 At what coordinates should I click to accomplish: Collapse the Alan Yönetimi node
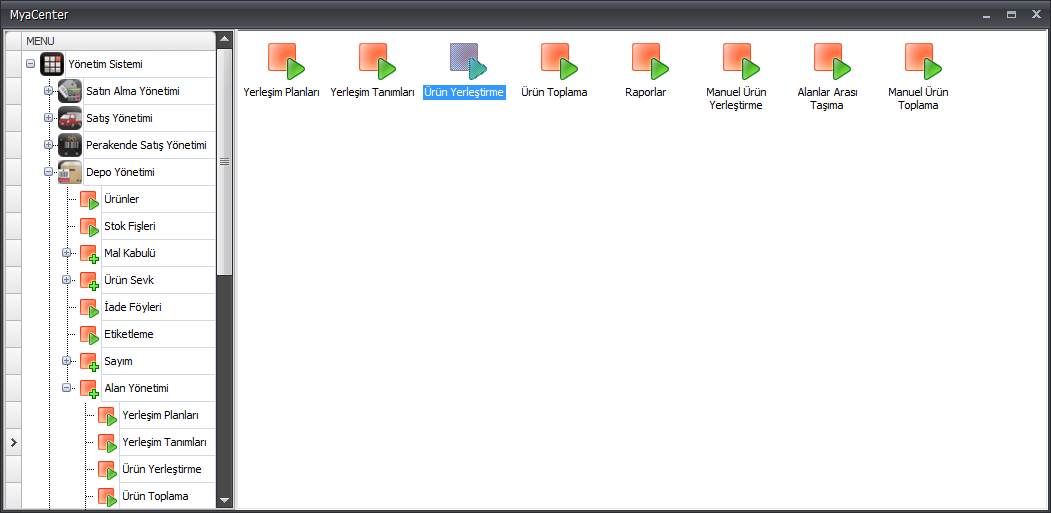(66, 388)
